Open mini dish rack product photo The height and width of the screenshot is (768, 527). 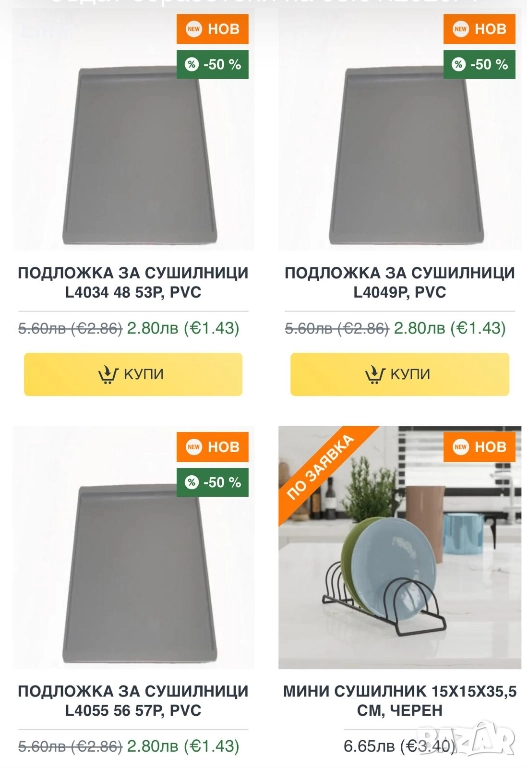[x=400, y=547]
